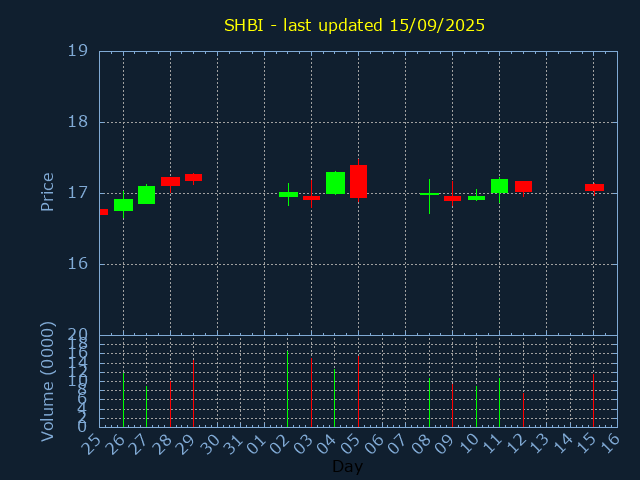
Task: Click the day 06 x-axis label
Action: 373,444
